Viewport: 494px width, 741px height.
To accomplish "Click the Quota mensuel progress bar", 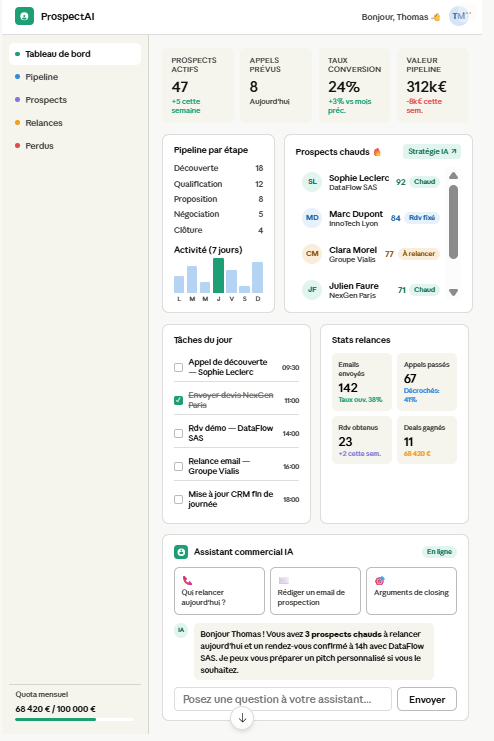I will click(x=74, y=719).
